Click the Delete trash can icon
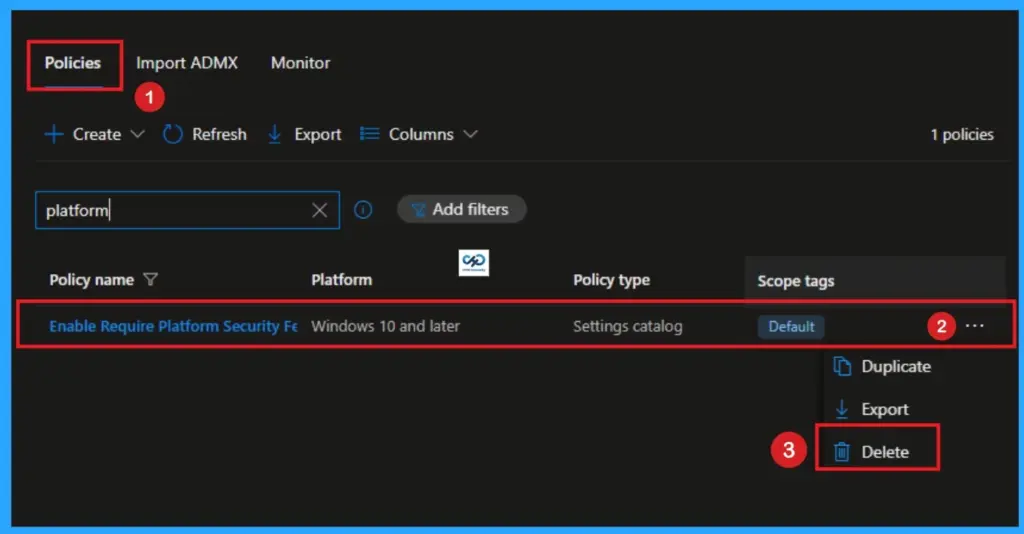 click(842, 452)
